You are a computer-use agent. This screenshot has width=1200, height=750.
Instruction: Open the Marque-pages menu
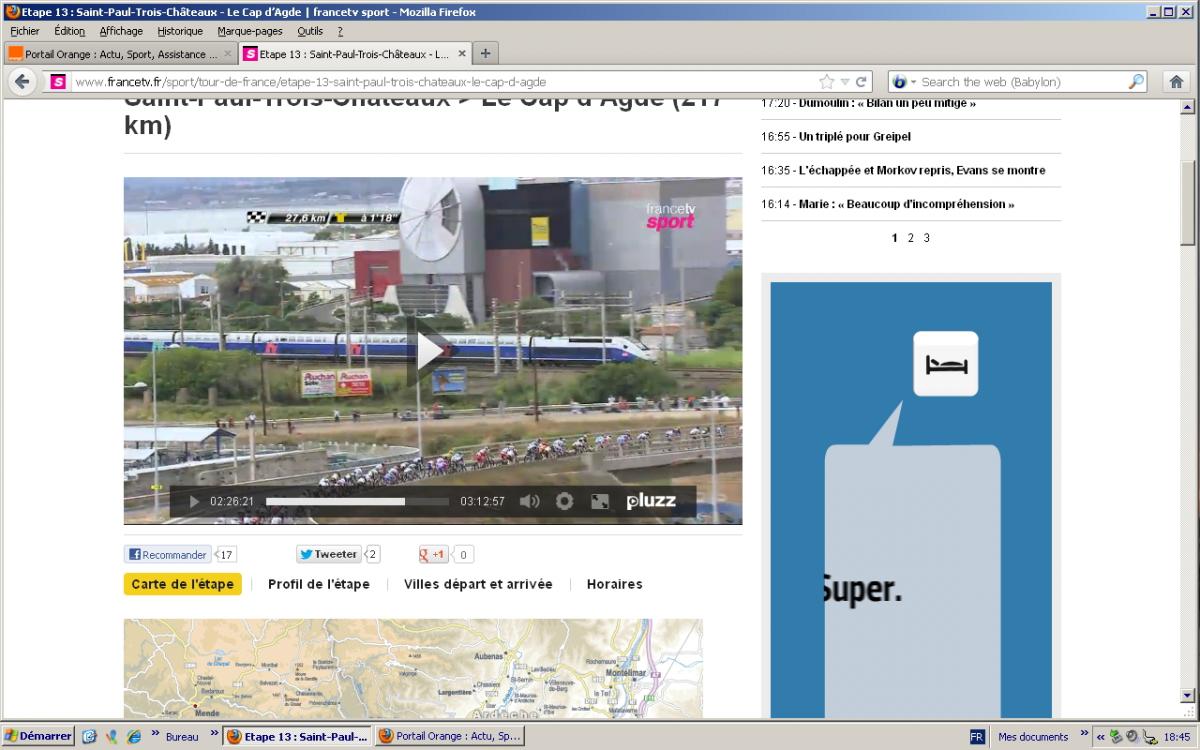250,31
